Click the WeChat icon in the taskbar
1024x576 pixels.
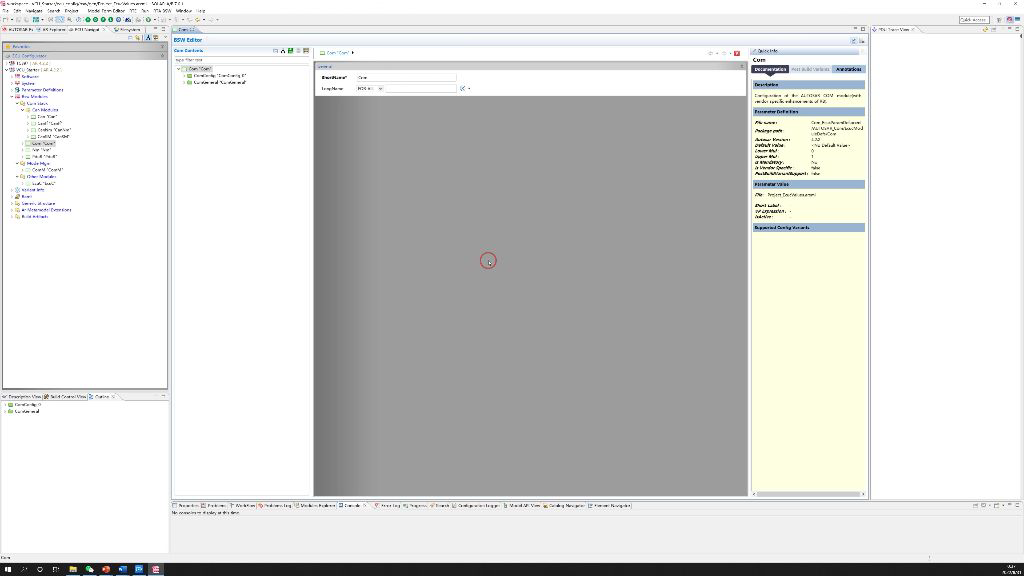[x=89, y=569]
